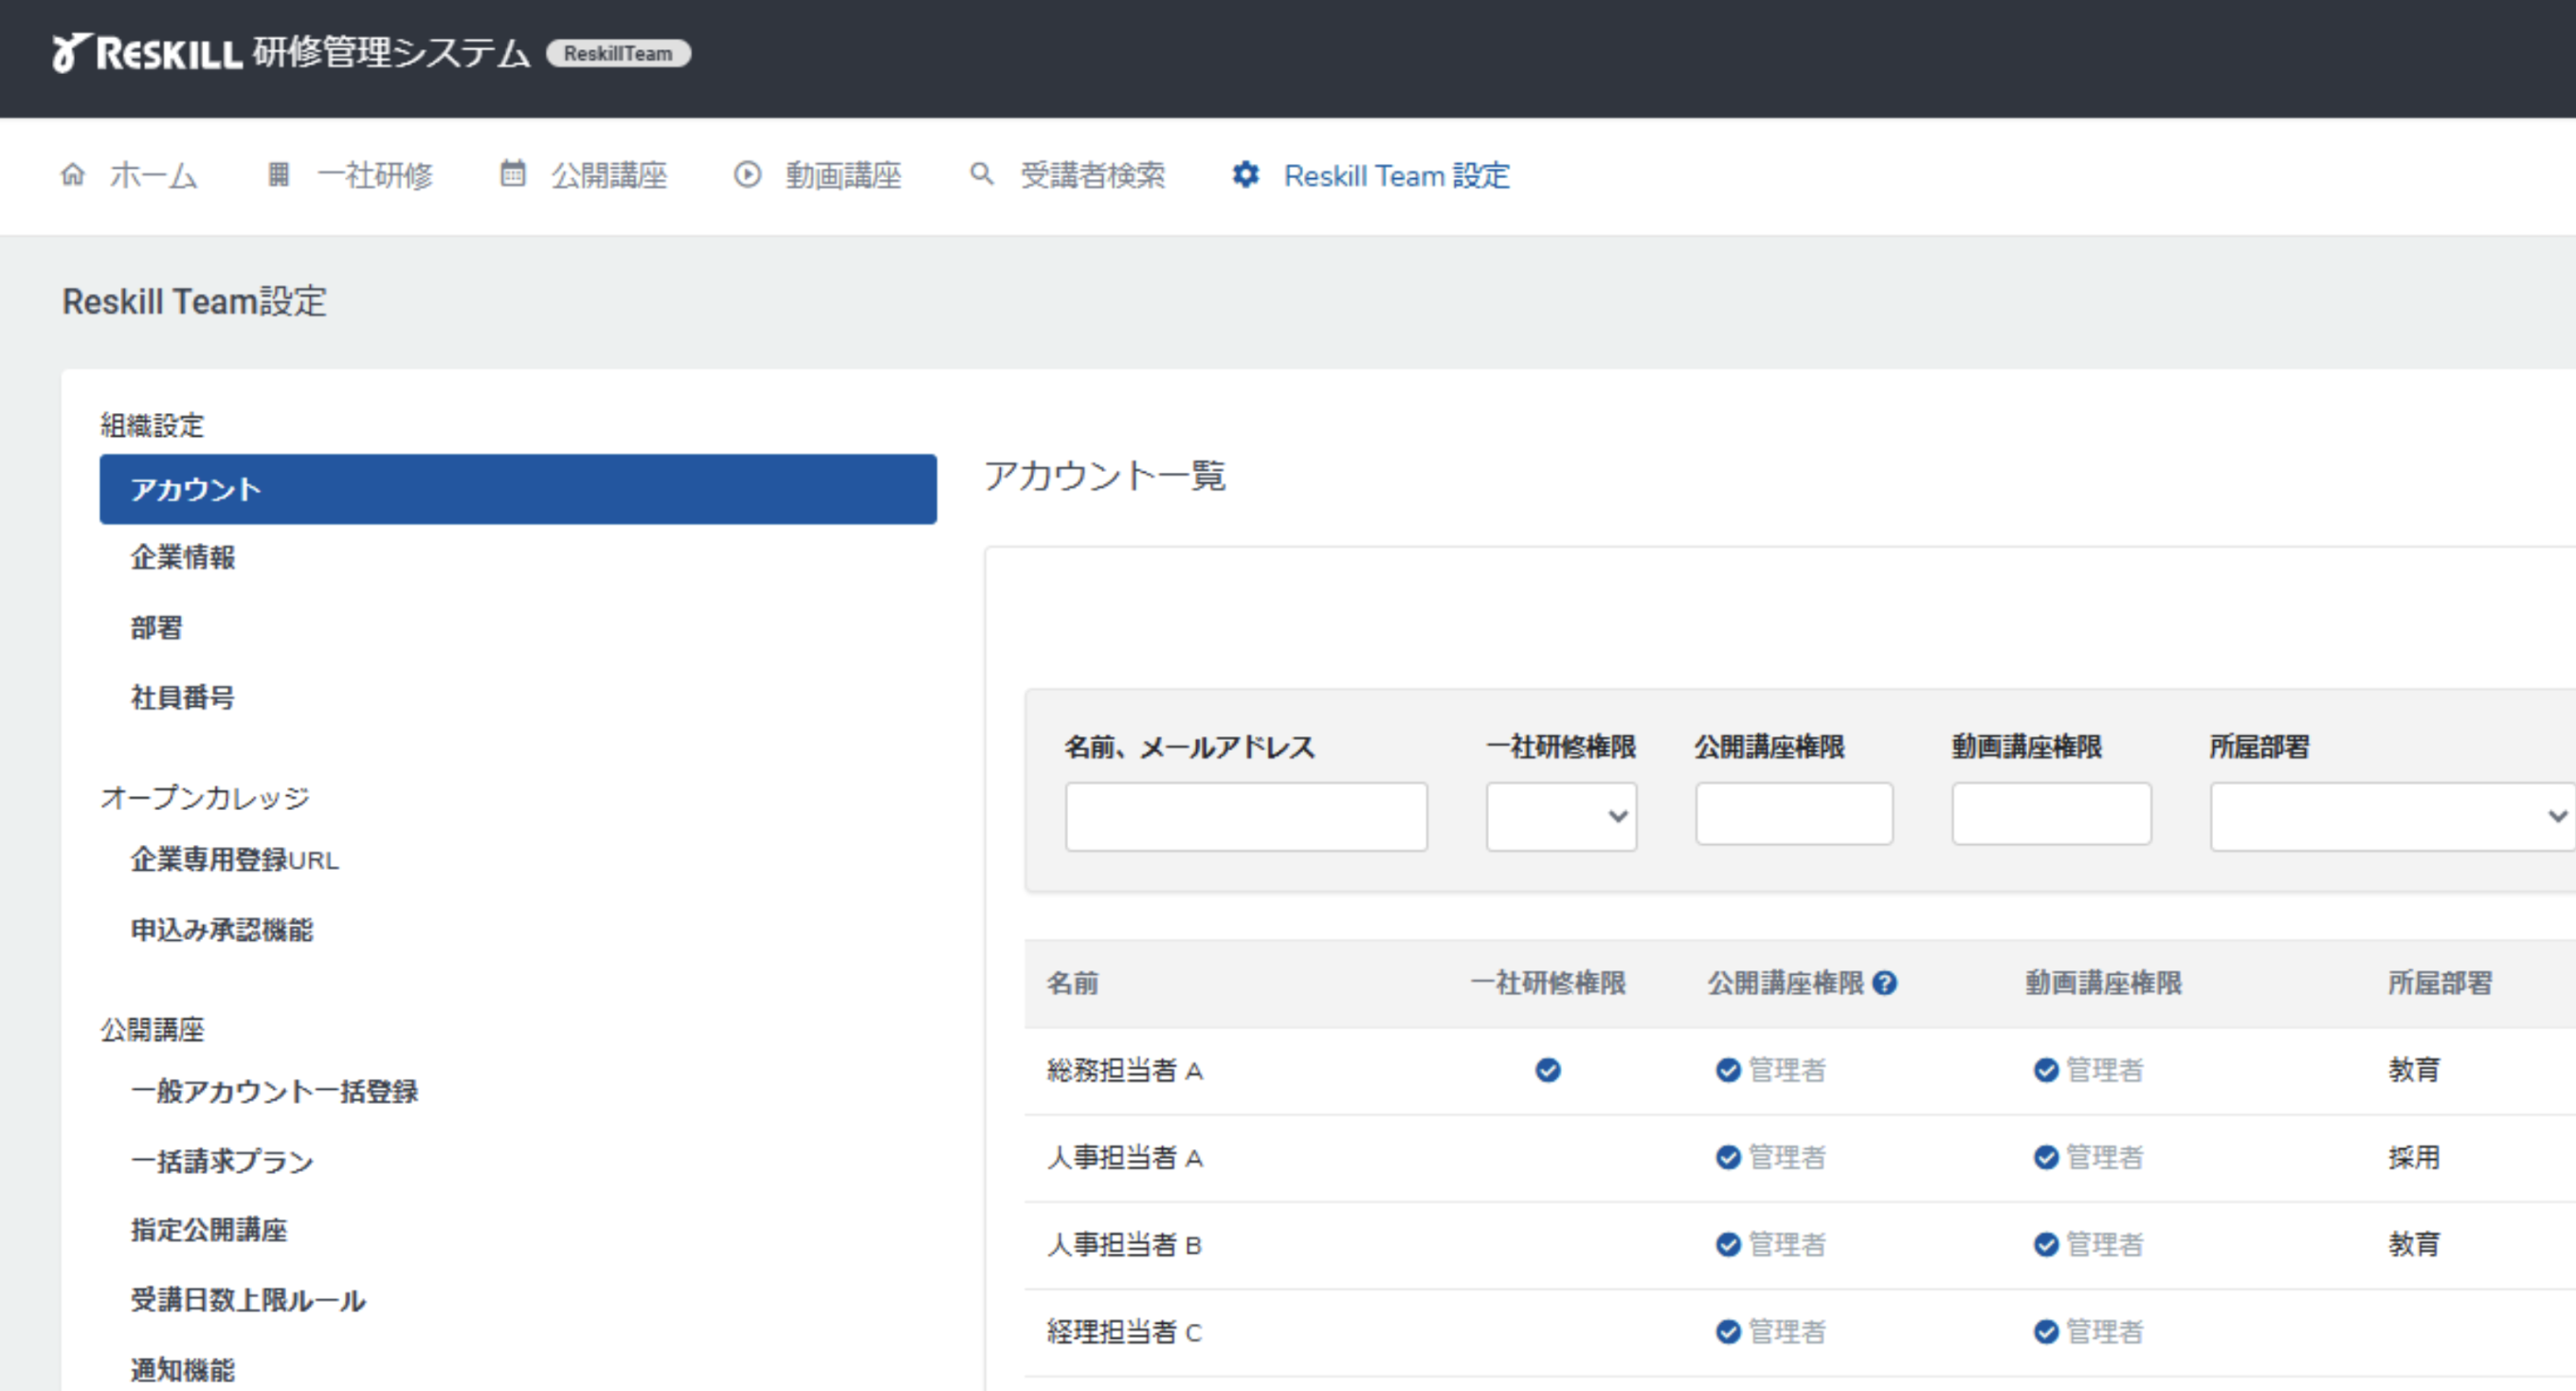Open 企業専用登録URL in the sidebar
The height and width of the screenshot is (1391, 2576).
coord(235,860)
